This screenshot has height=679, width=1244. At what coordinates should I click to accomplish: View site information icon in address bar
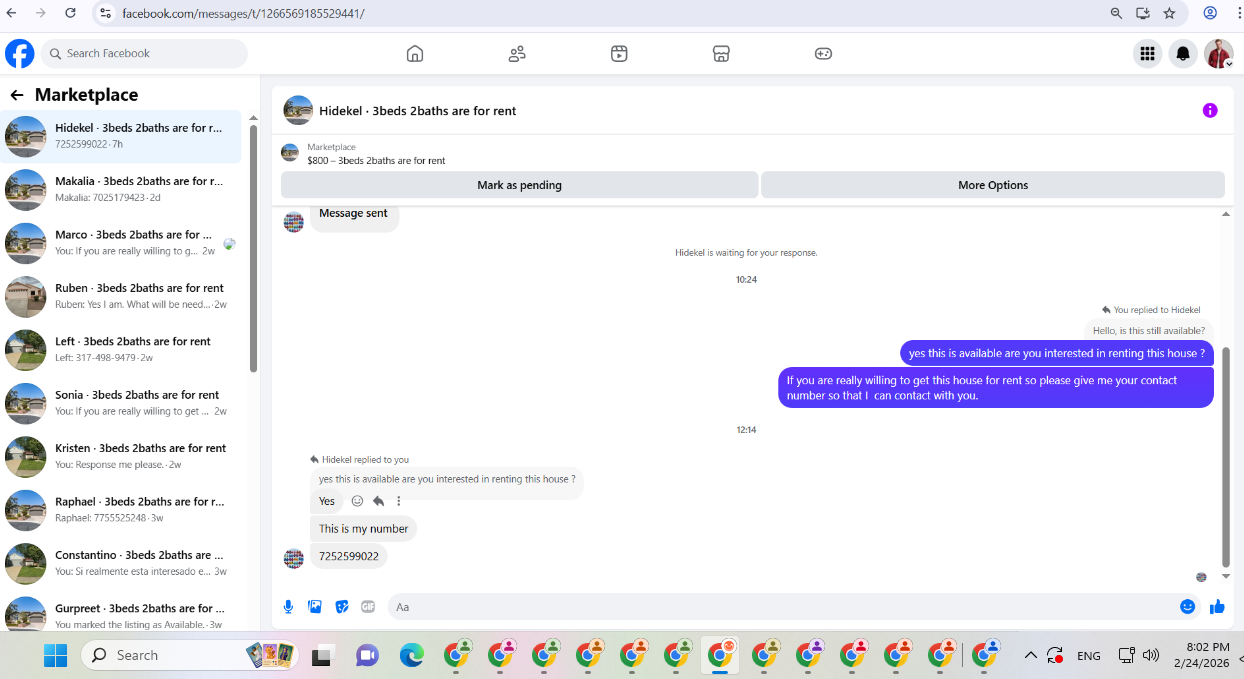[x=106, y=13]
